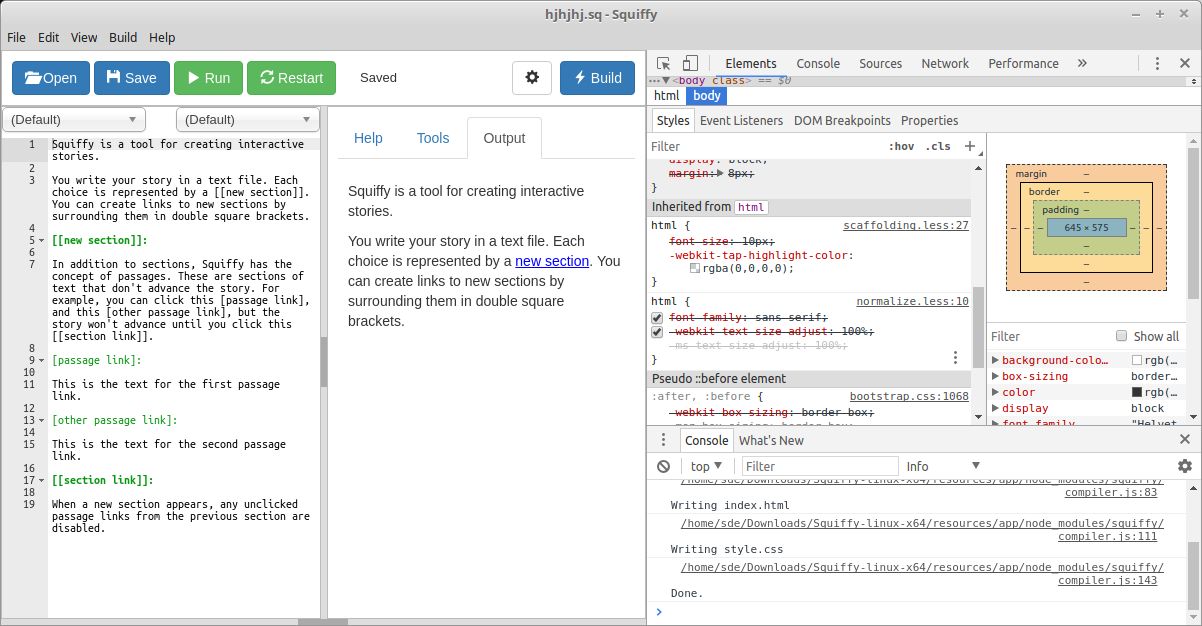
Task: Open the Info log level dropdown
Action: (943, 466)
